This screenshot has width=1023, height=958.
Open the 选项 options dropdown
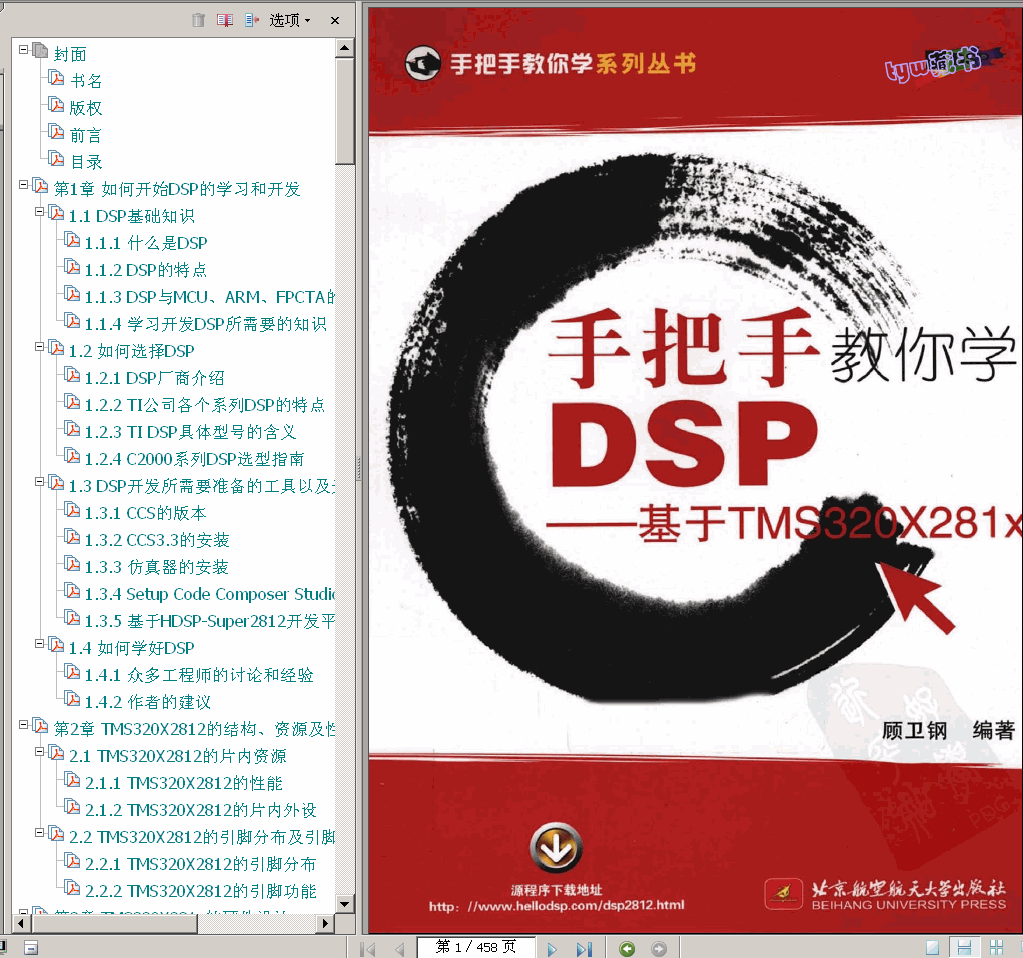click(290, 20)
